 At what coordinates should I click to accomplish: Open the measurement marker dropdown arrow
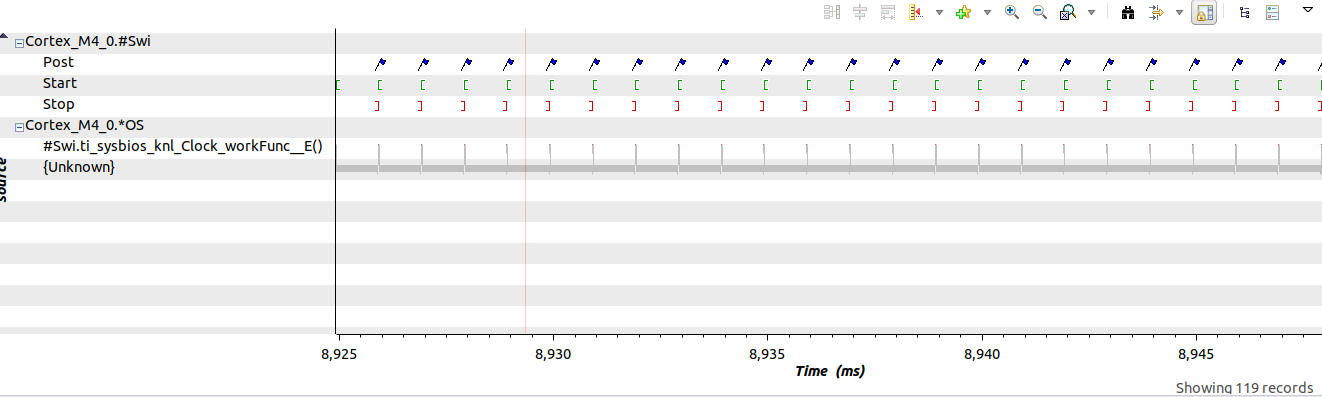point(939,12)
